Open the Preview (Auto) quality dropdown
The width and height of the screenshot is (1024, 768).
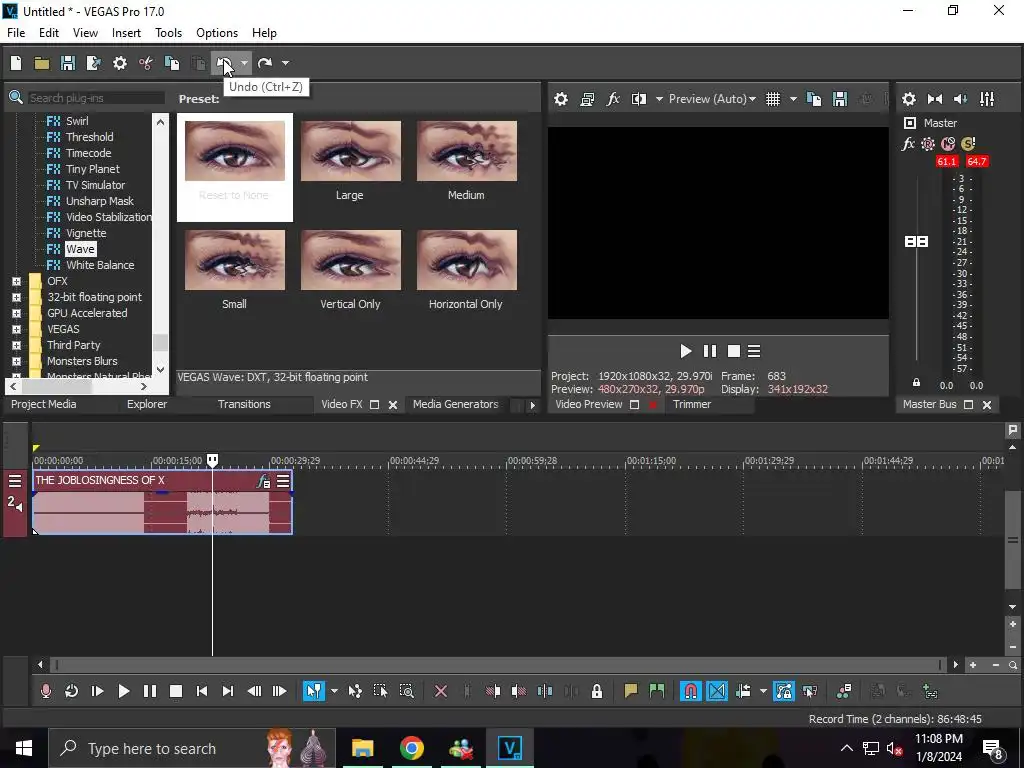point(712,99)
